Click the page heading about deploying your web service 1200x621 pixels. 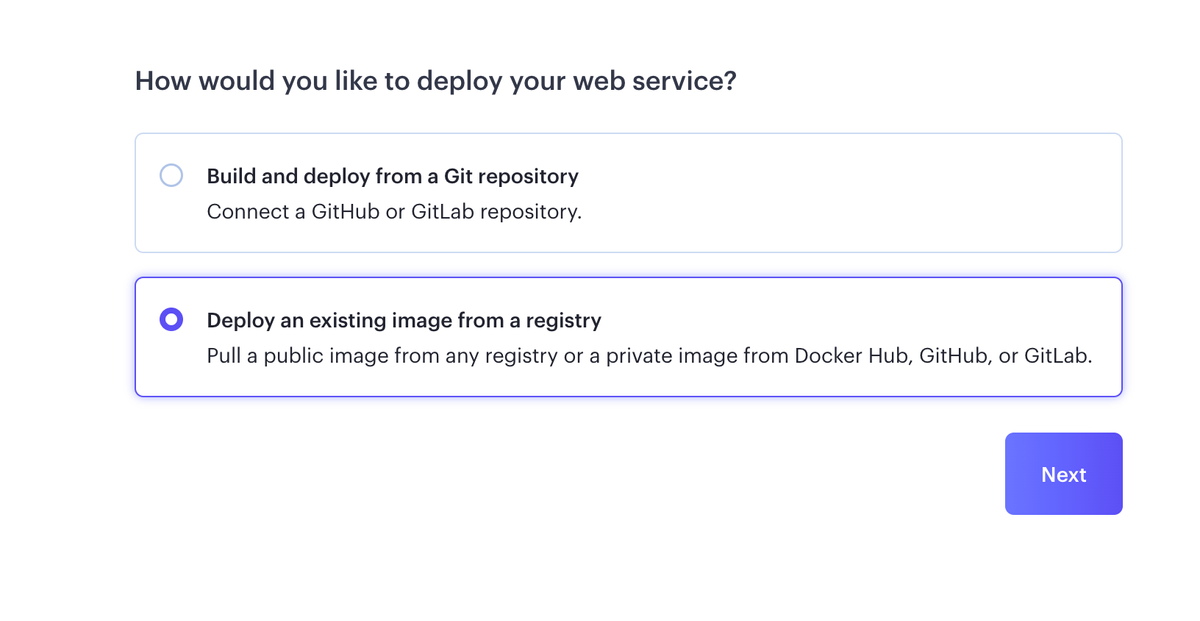(x=435, y=81)
